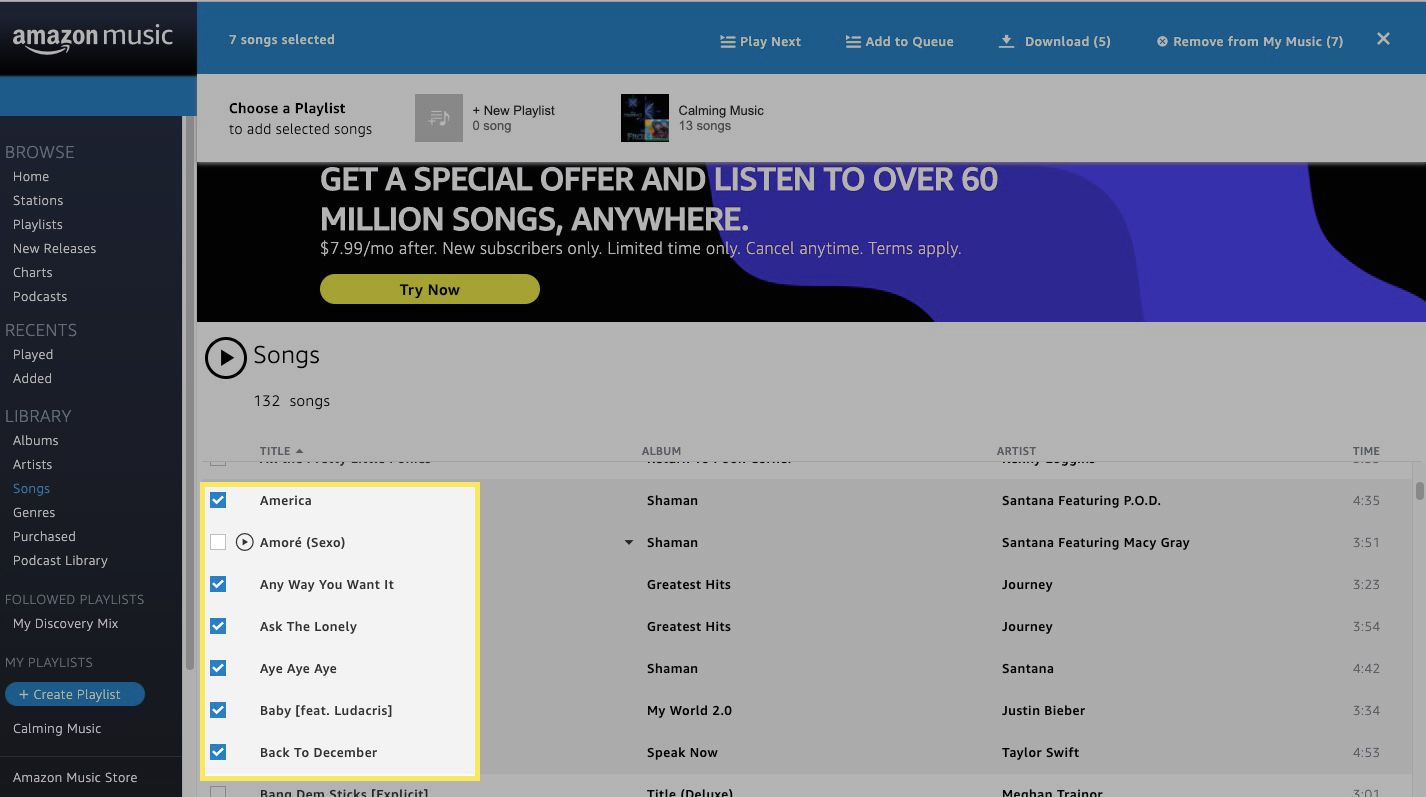The width and height of the screenshot is (1426, 797).
Task: Go to Home in the Browse menu
Action: [31, 176]
